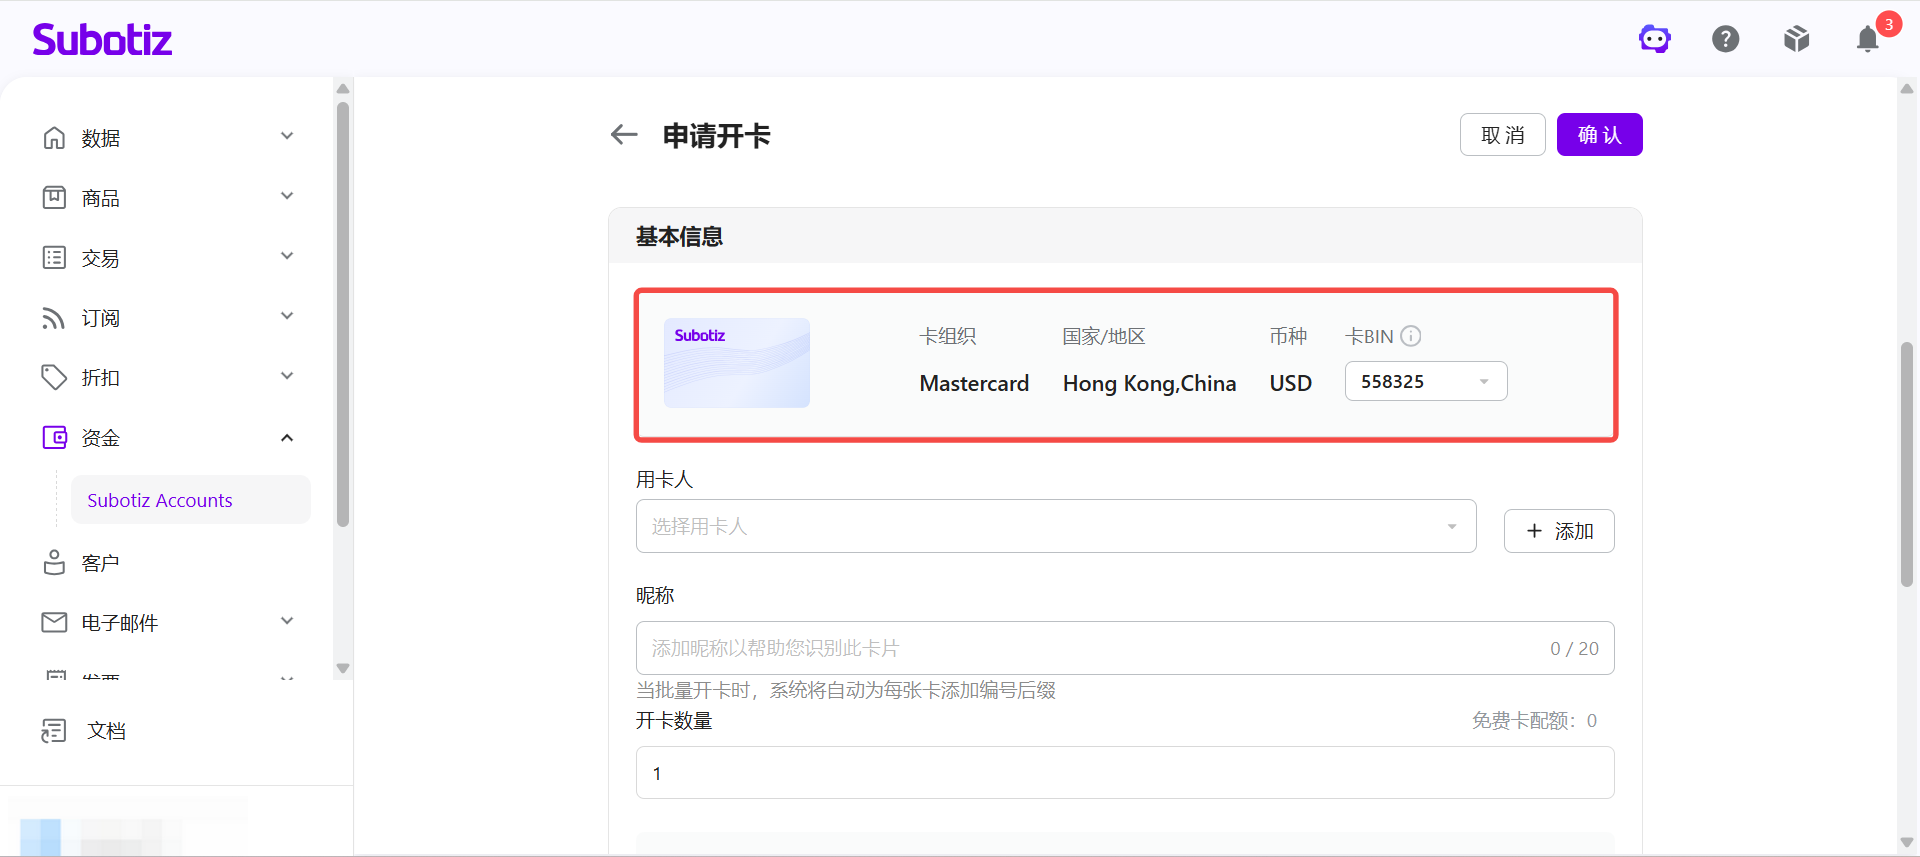Collapse the 资金 menu chevron
The height and width of the screenshot is (857, 1920).
pos(287,437)
